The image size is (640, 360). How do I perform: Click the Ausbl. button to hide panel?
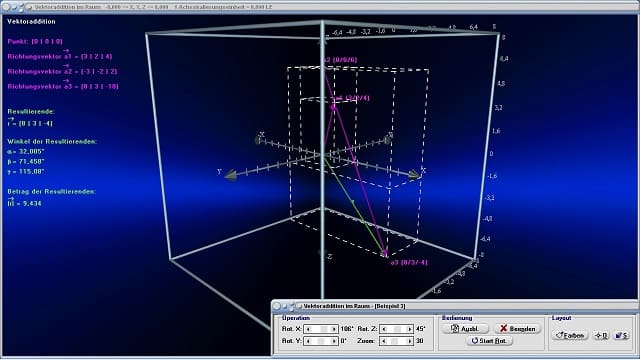point(465,329)
